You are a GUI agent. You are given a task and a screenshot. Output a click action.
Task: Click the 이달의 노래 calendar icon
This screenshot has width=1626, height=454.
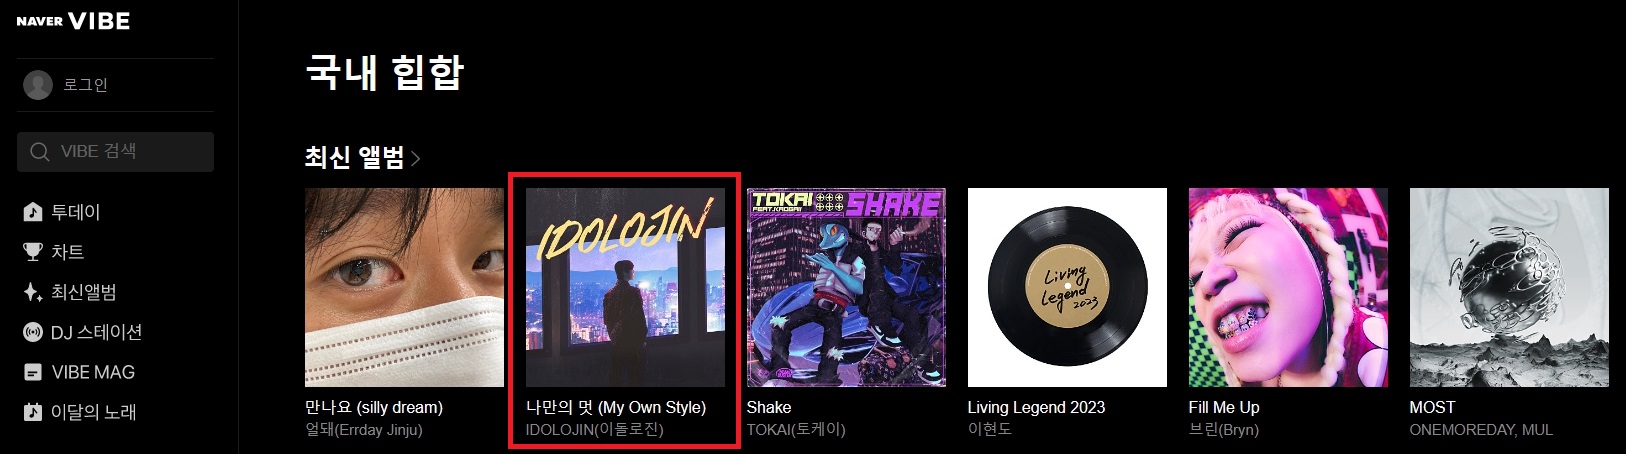(x=33, y=412)
